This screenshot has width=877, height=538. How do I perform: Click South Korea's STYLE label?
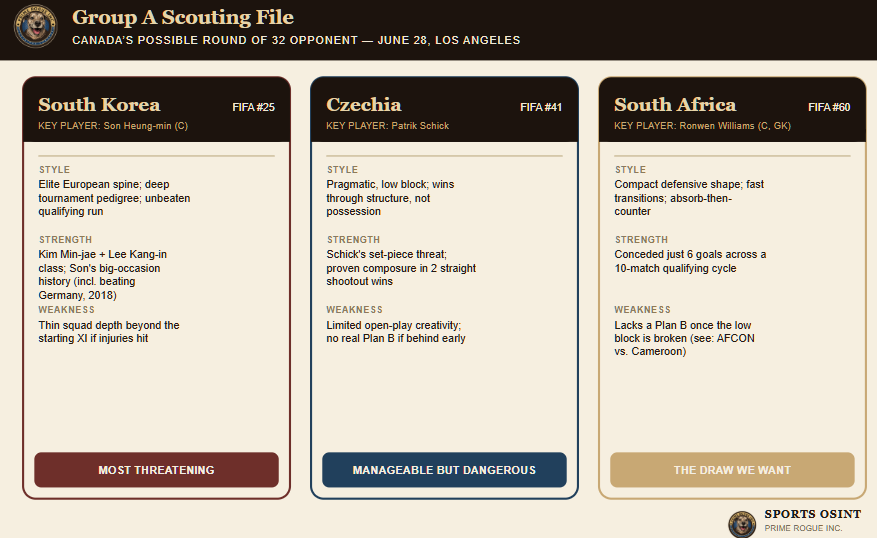click(54, 169)
